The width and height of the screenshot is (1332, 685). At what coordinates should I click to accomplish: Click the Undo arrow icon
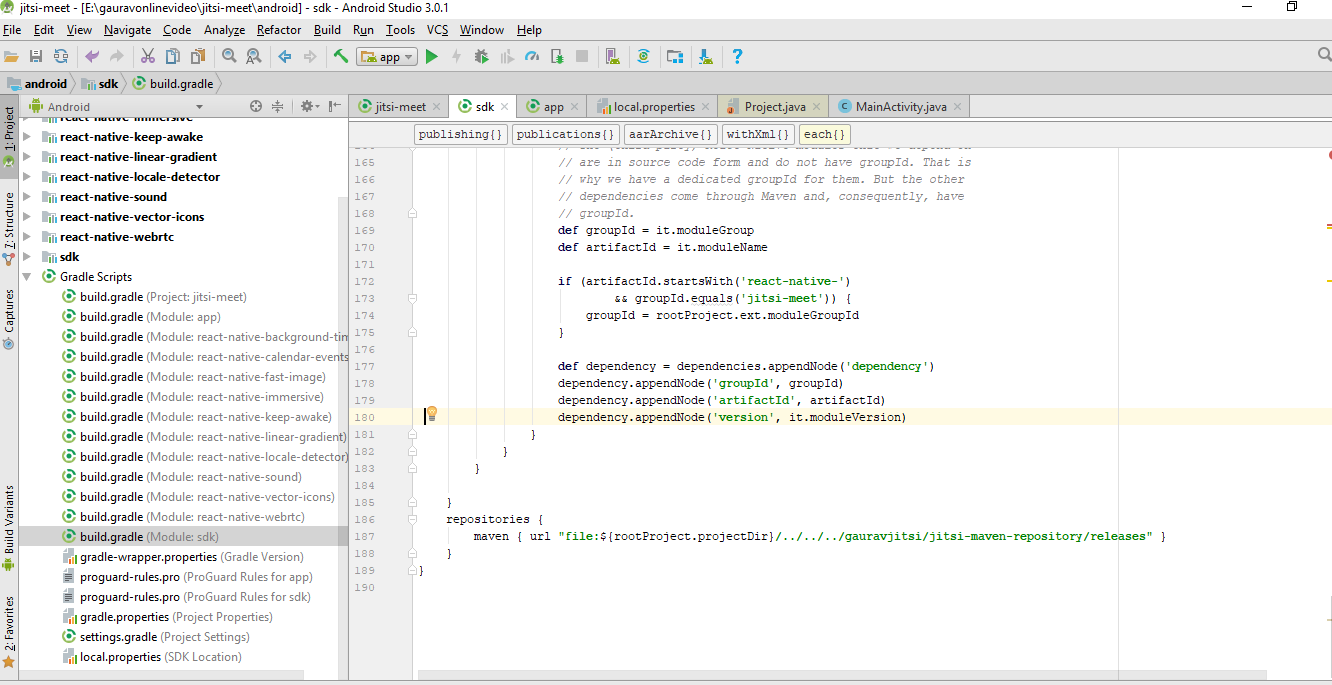pos(92,57)
